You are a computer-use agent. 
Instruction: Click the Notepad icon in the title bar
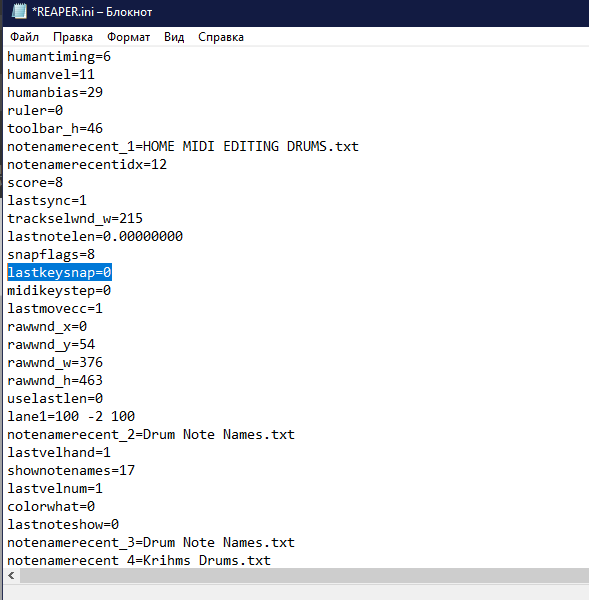[19, 11]
